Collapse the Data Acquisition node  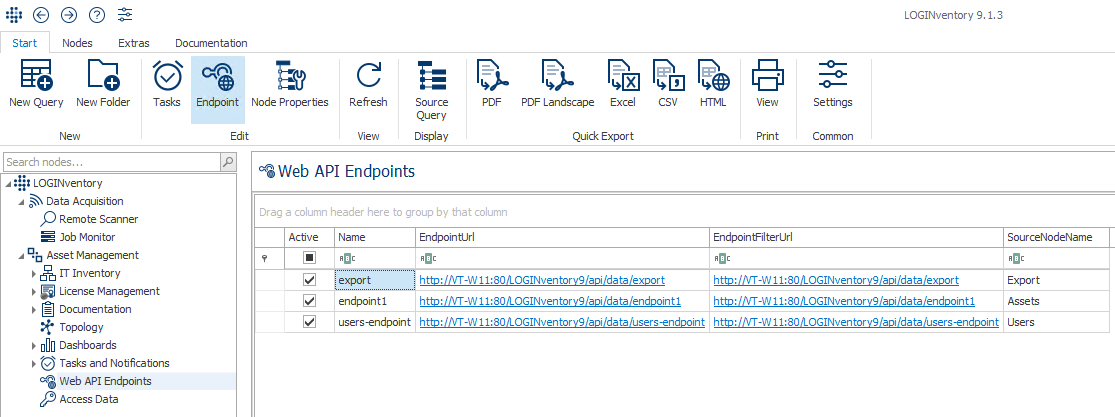click(22, 201)
